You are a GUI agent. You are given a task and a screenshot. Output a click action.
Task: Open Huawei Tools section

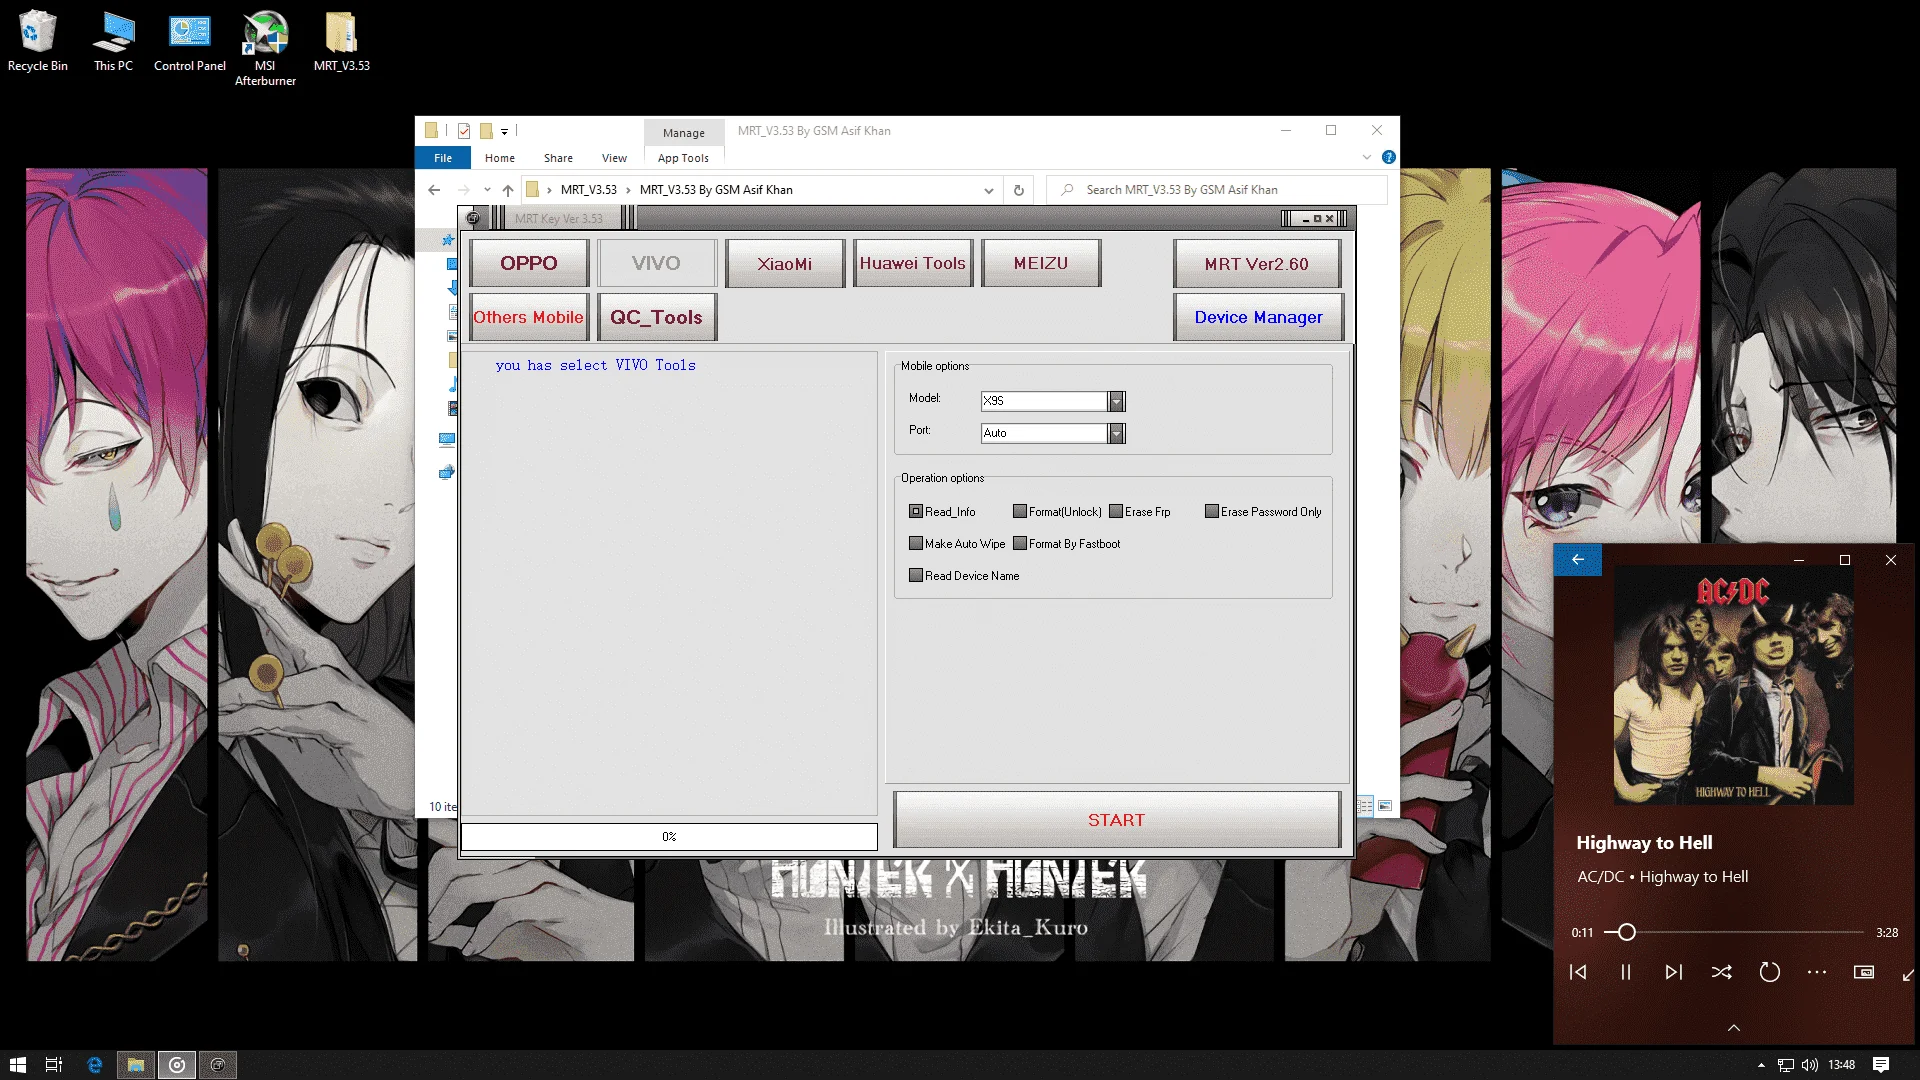(913, 263)
